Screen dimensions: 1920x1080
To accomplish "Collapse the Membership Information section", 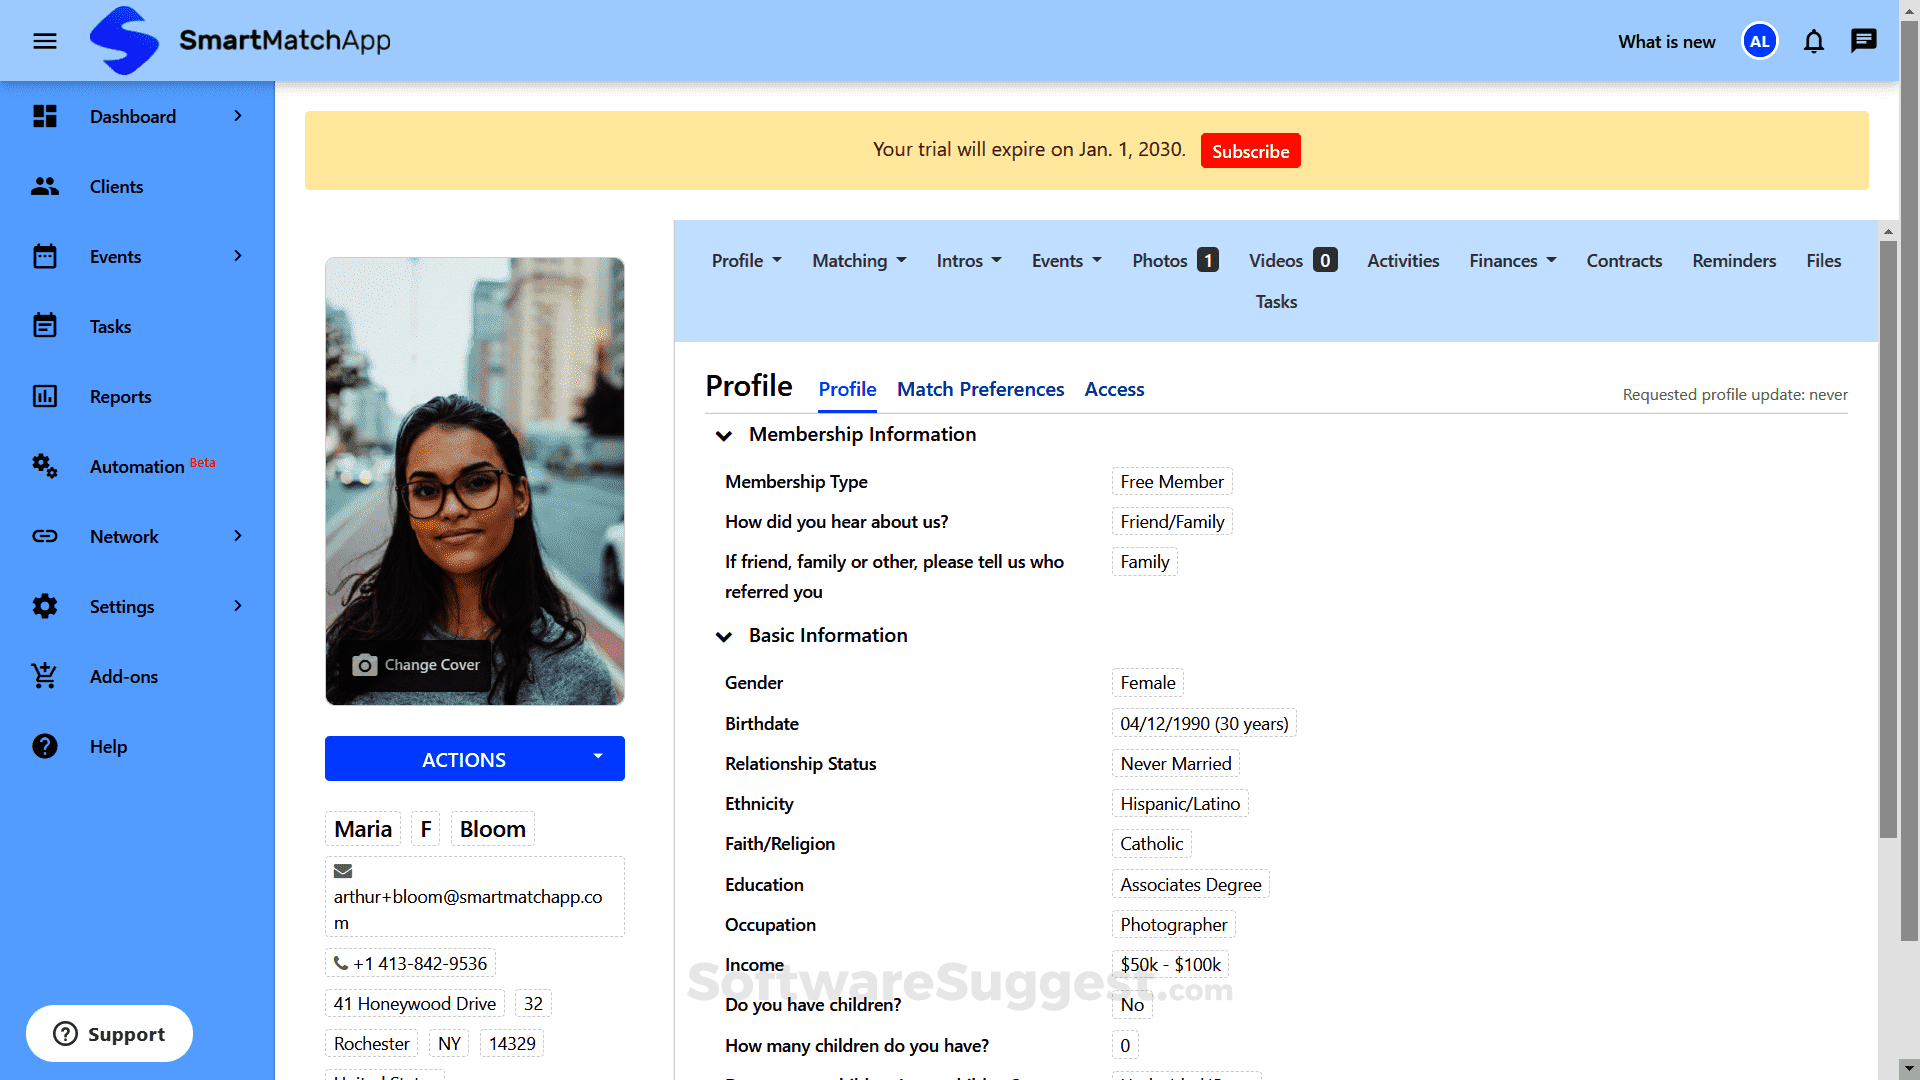I will click(x=724, y=435).
